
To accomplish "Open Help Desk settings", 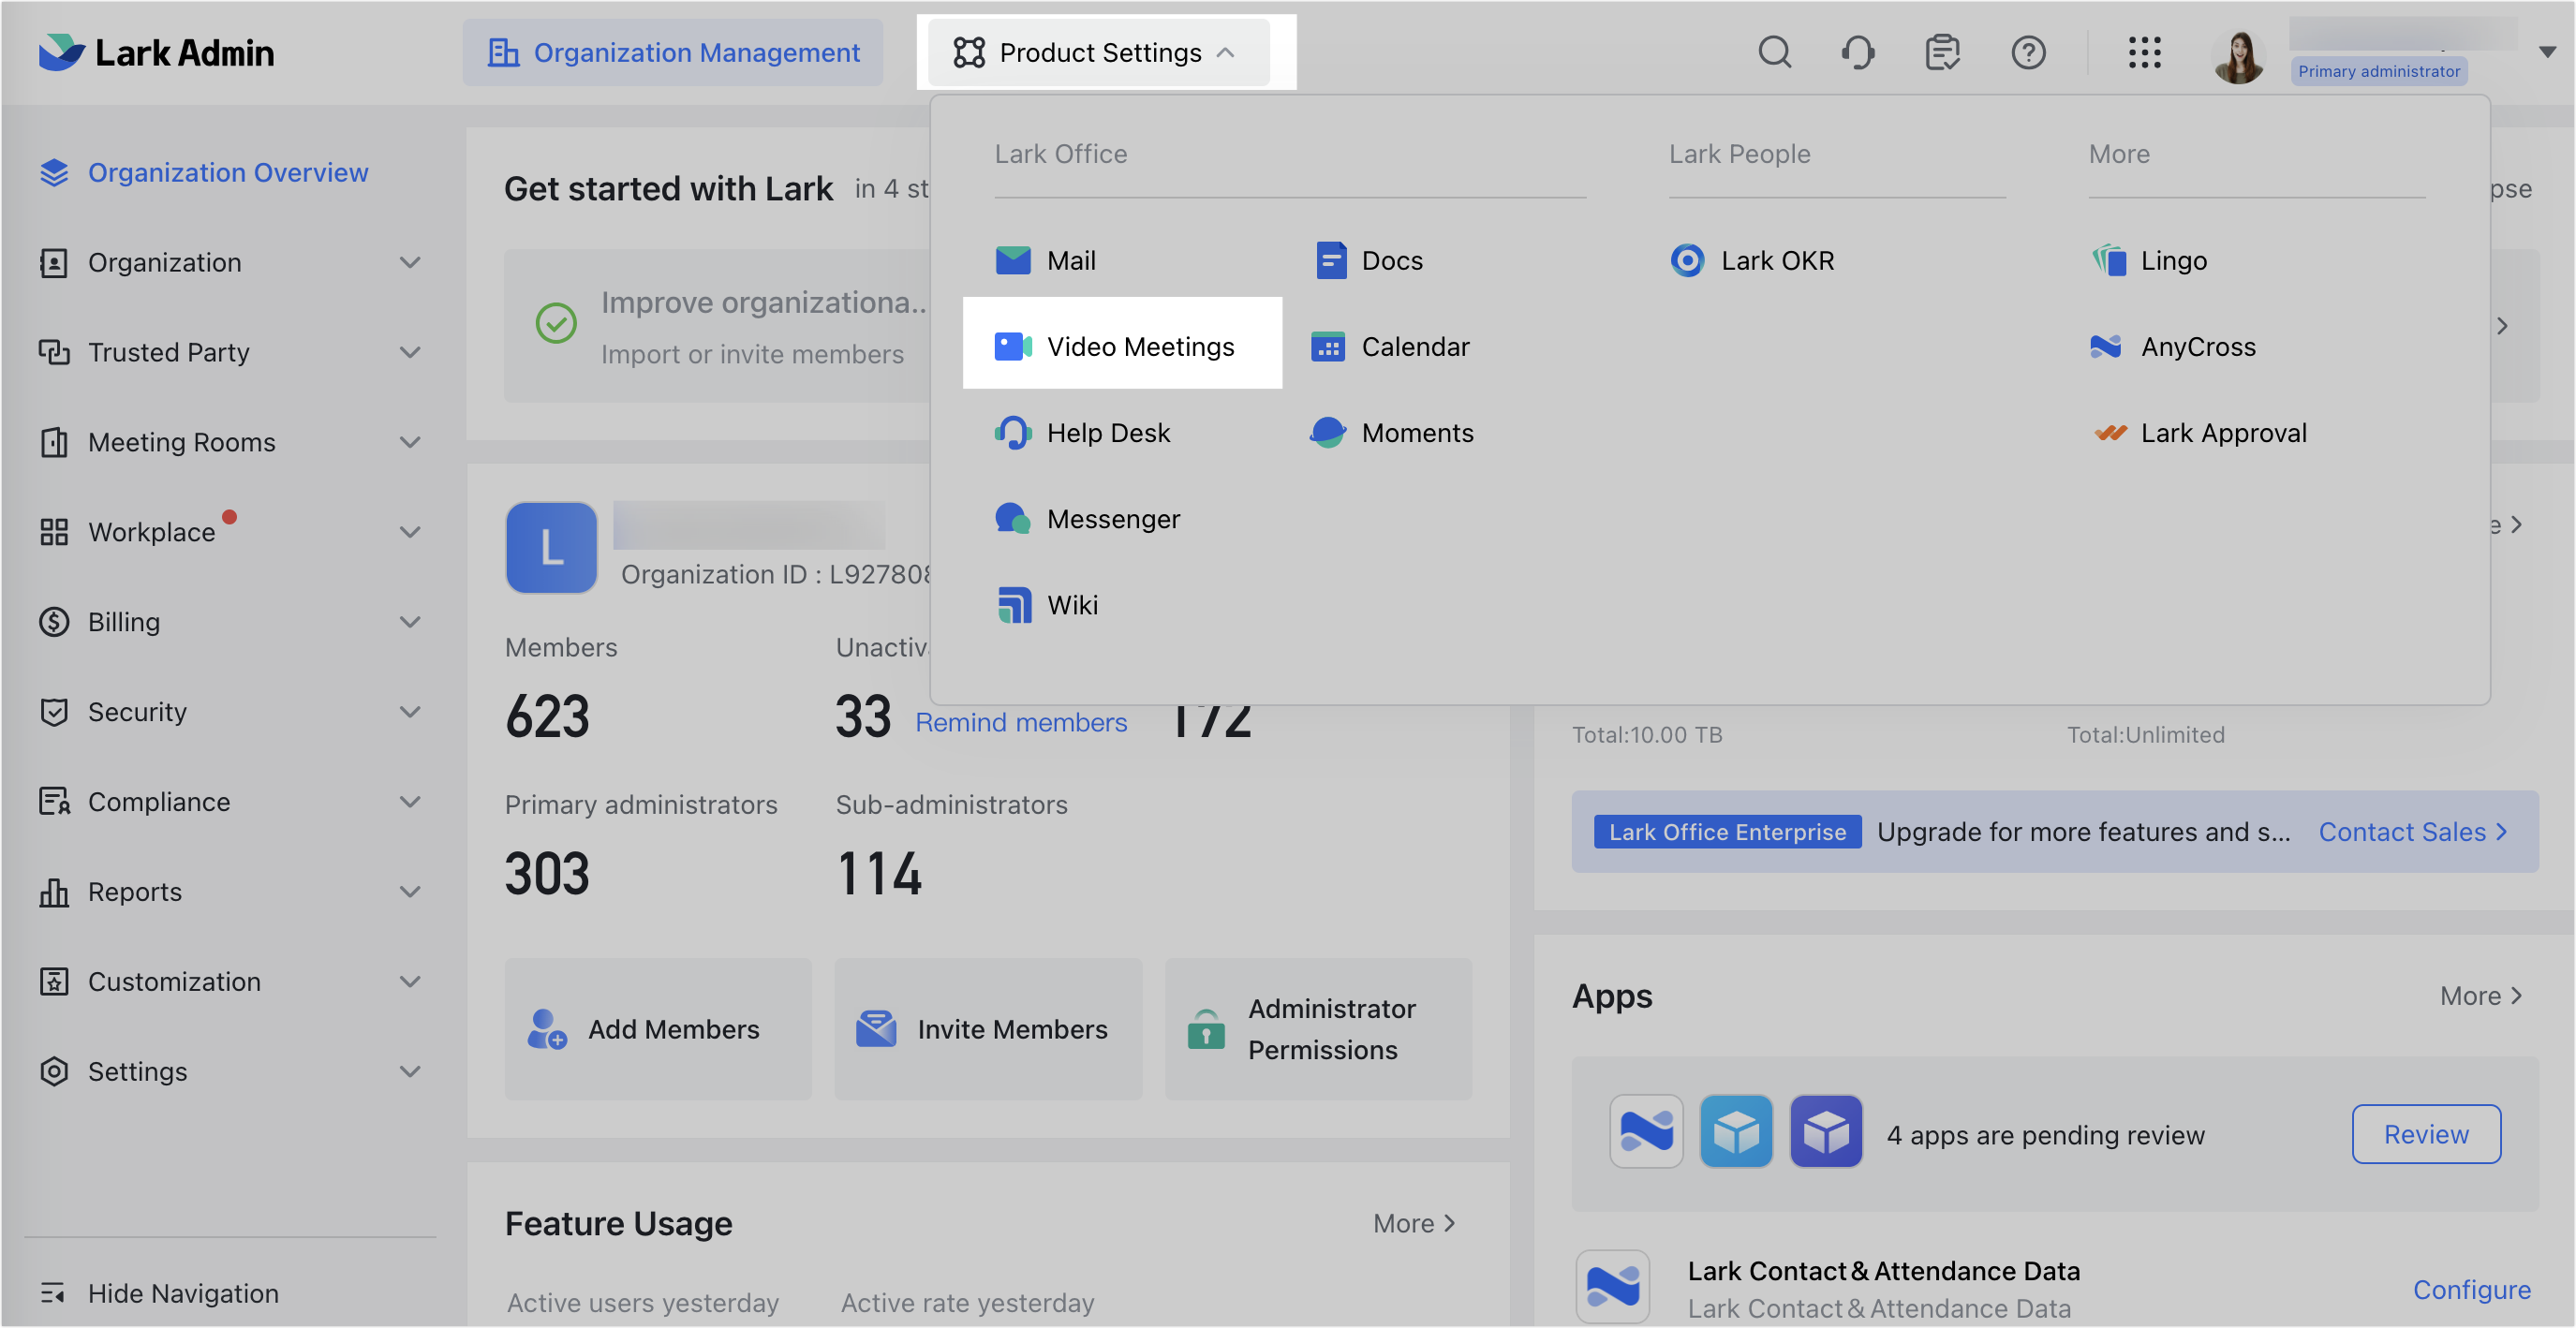I will pos(1083,433).
